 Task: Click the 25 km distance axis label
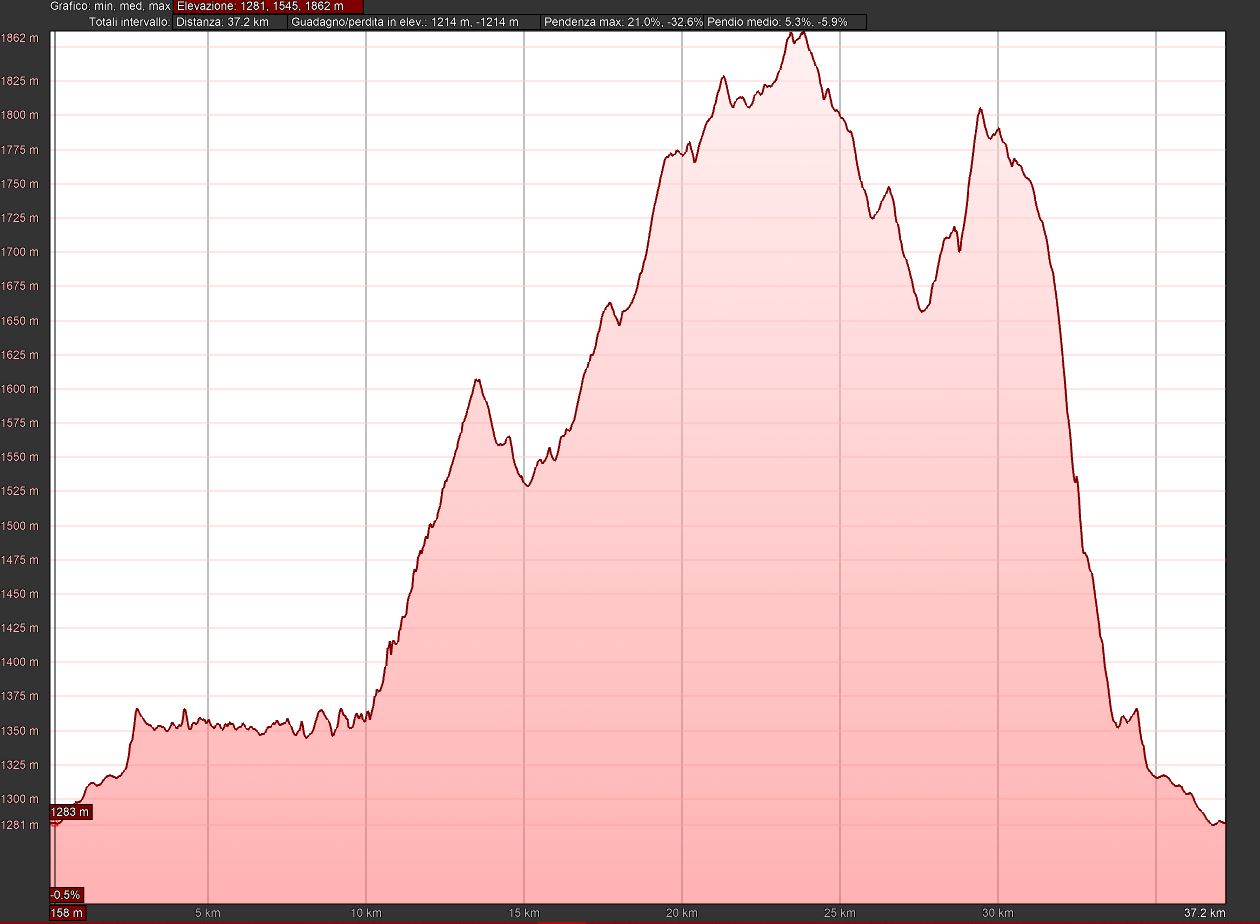[840, 913]
